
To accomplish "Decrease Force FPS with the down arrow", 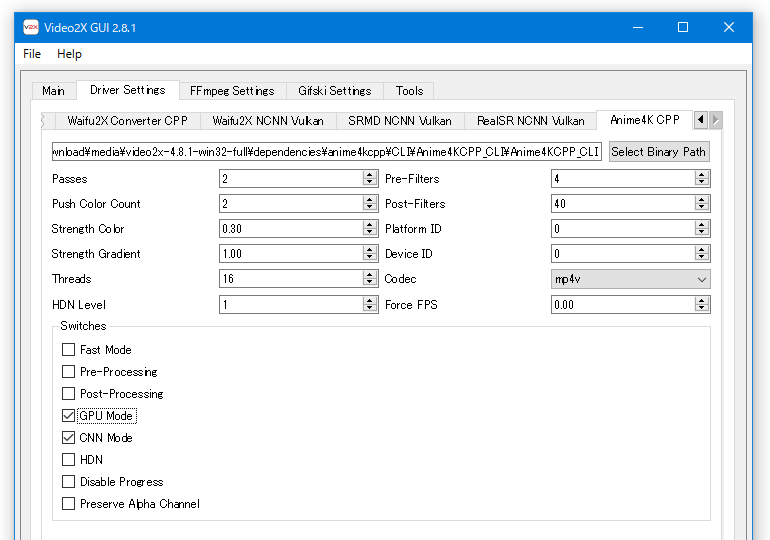I will pos(702,309).
